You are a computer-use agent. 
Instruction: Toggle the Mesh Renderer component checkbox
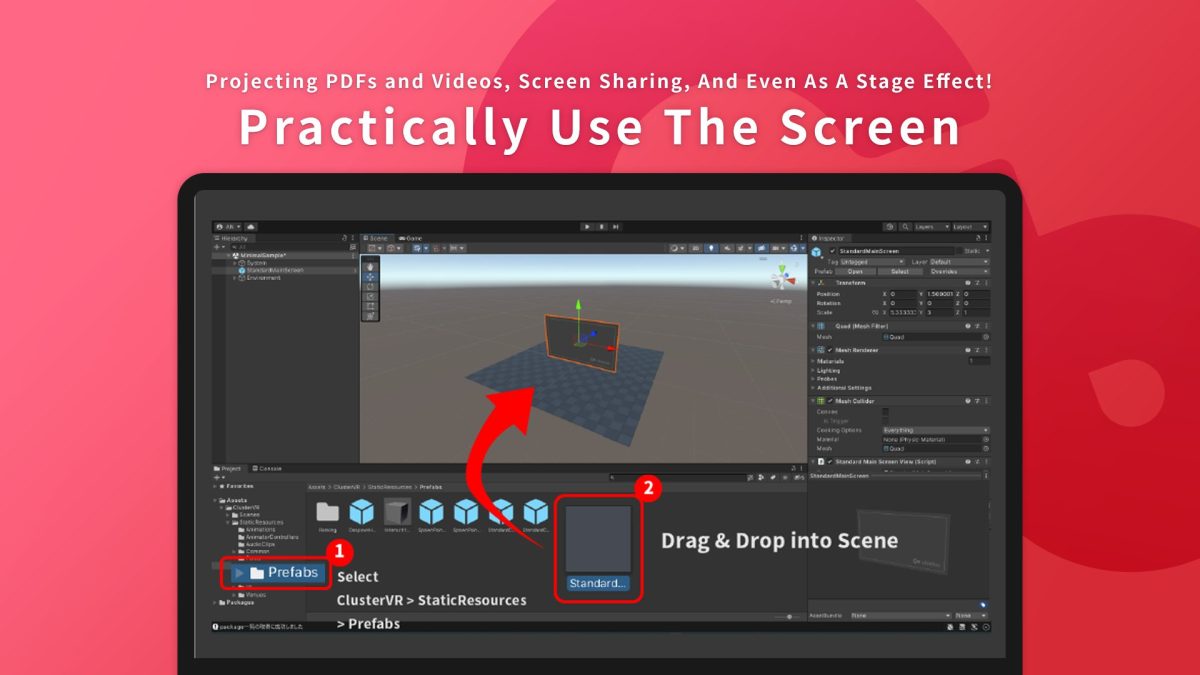pos(830,349)
